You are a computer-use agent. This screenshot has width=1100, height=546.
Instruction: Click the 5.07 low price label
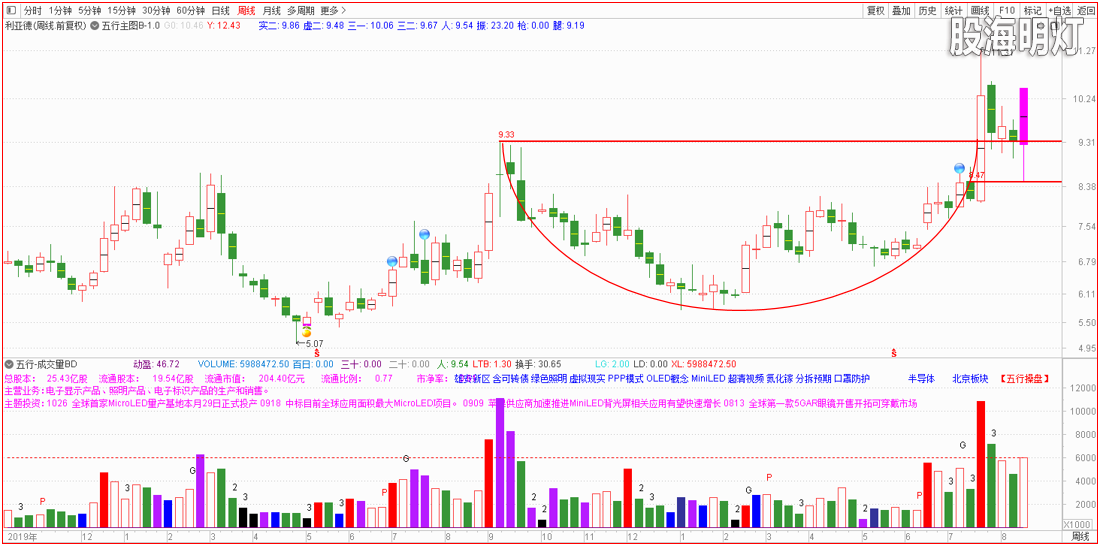(x=314, y=343)
